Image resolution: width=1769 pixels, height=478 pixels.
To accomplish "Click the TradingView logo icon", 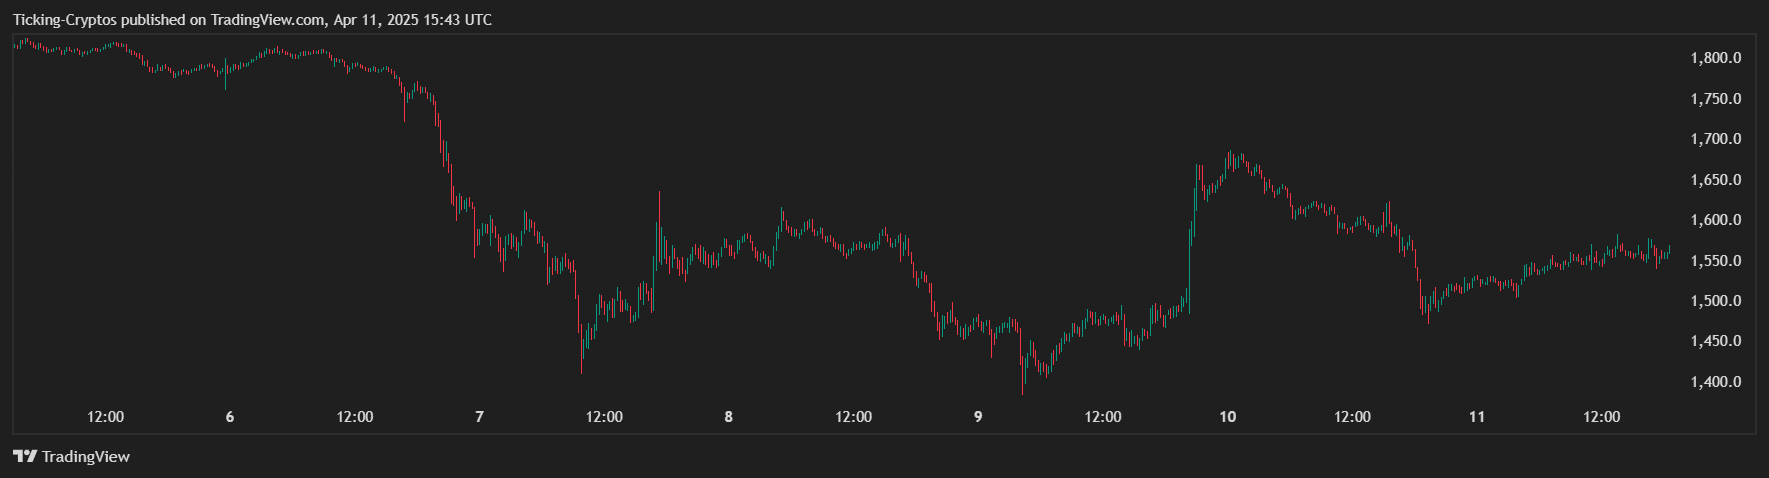I will pyautogui.click(x=25, y=456).
